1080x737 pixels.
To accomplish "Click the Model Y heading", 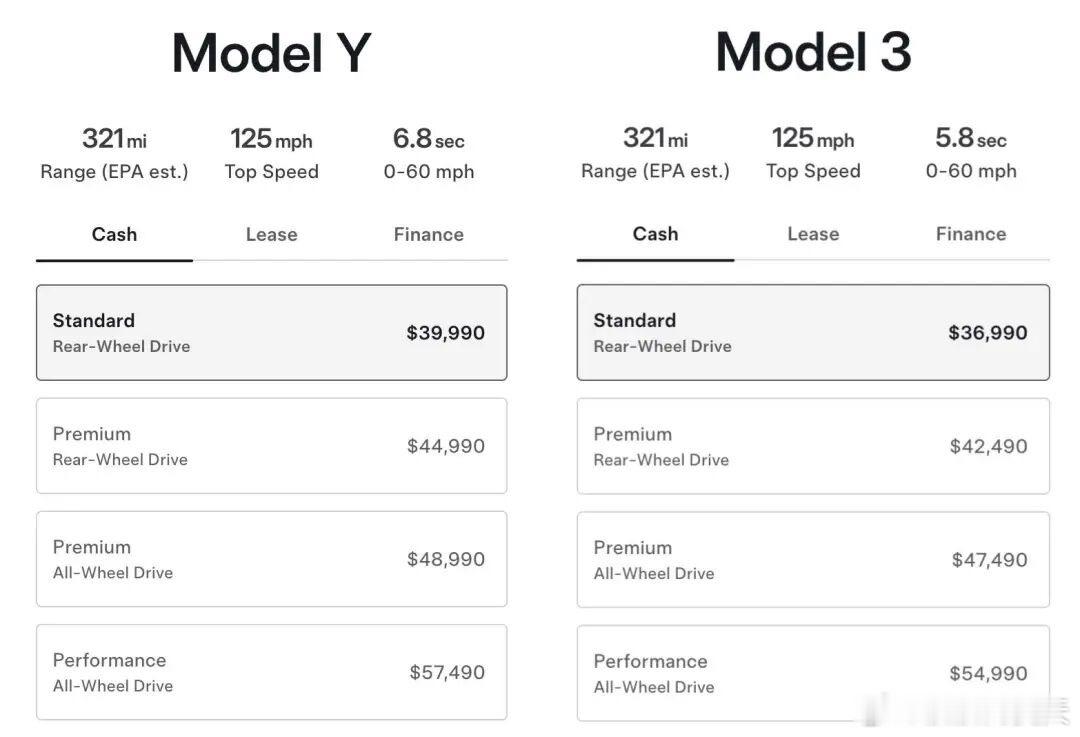I will [x=271, y=54].
